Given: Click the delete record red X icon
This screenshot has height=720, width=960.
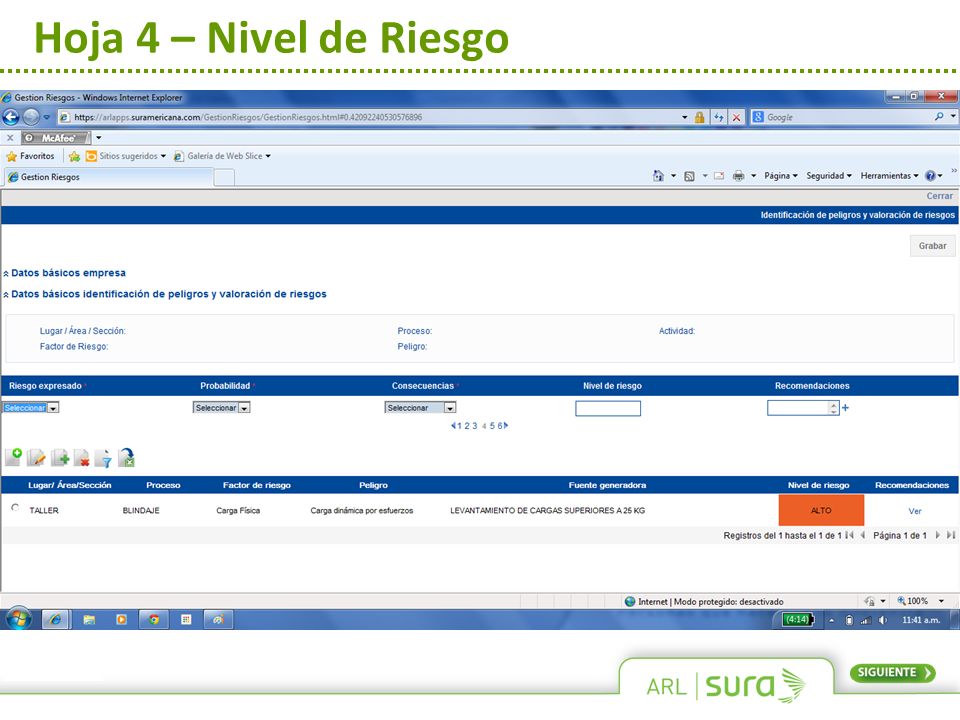Looking at the screenshot, I should 82,457.
